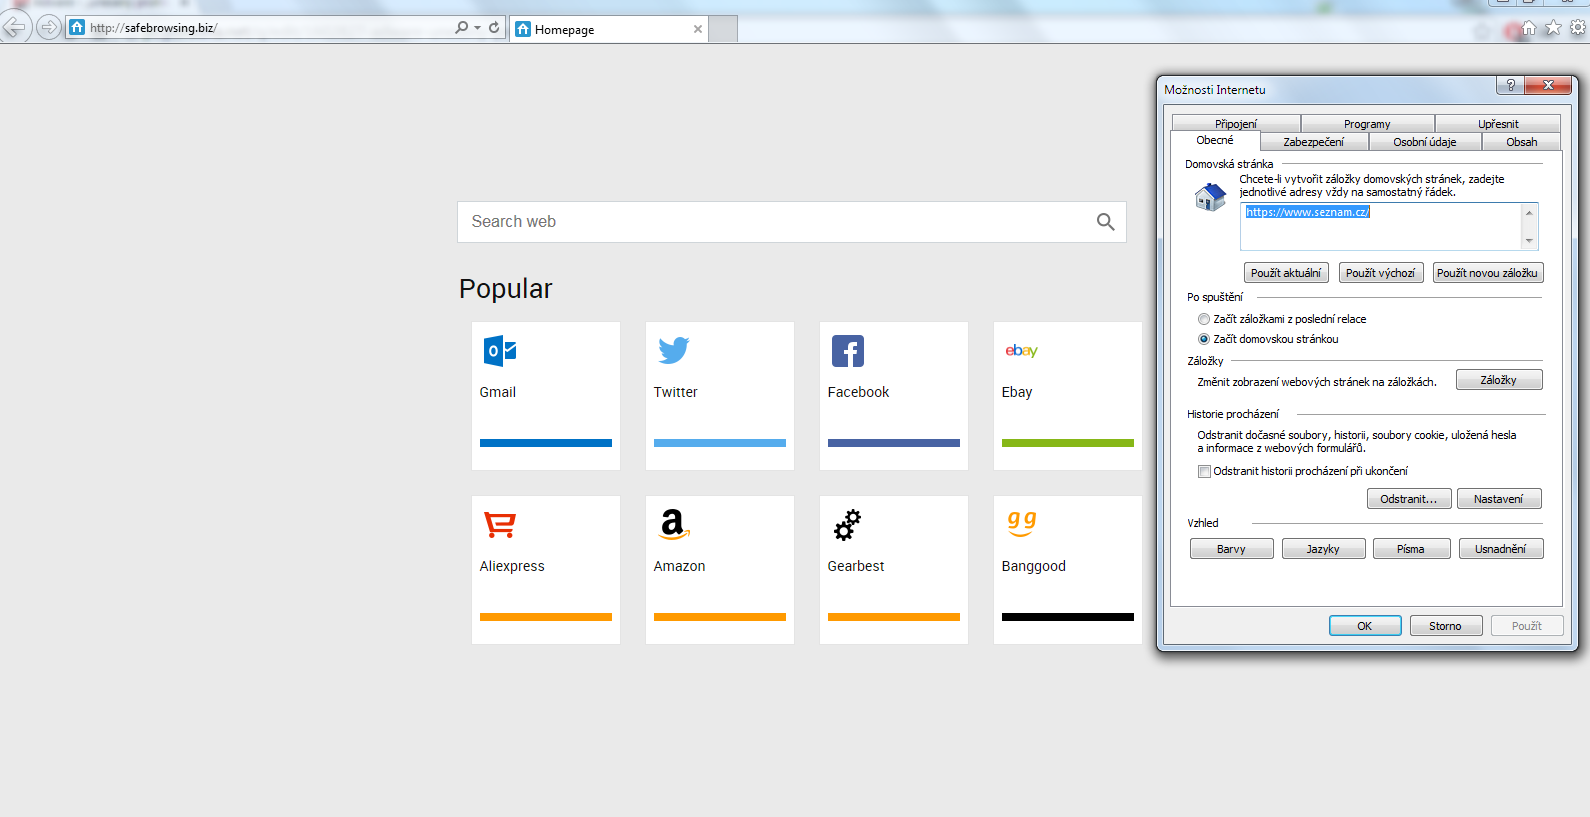Screen dimensions: 1590x817
Task: Open the Gmail tile icon
Action: pyautogui.click(x=500, y=351)
